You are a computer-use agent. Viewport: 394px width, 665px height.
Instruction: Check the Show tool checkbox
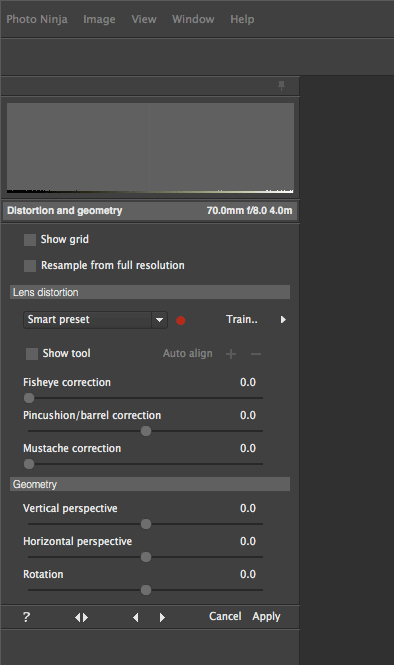coord(32,354)
